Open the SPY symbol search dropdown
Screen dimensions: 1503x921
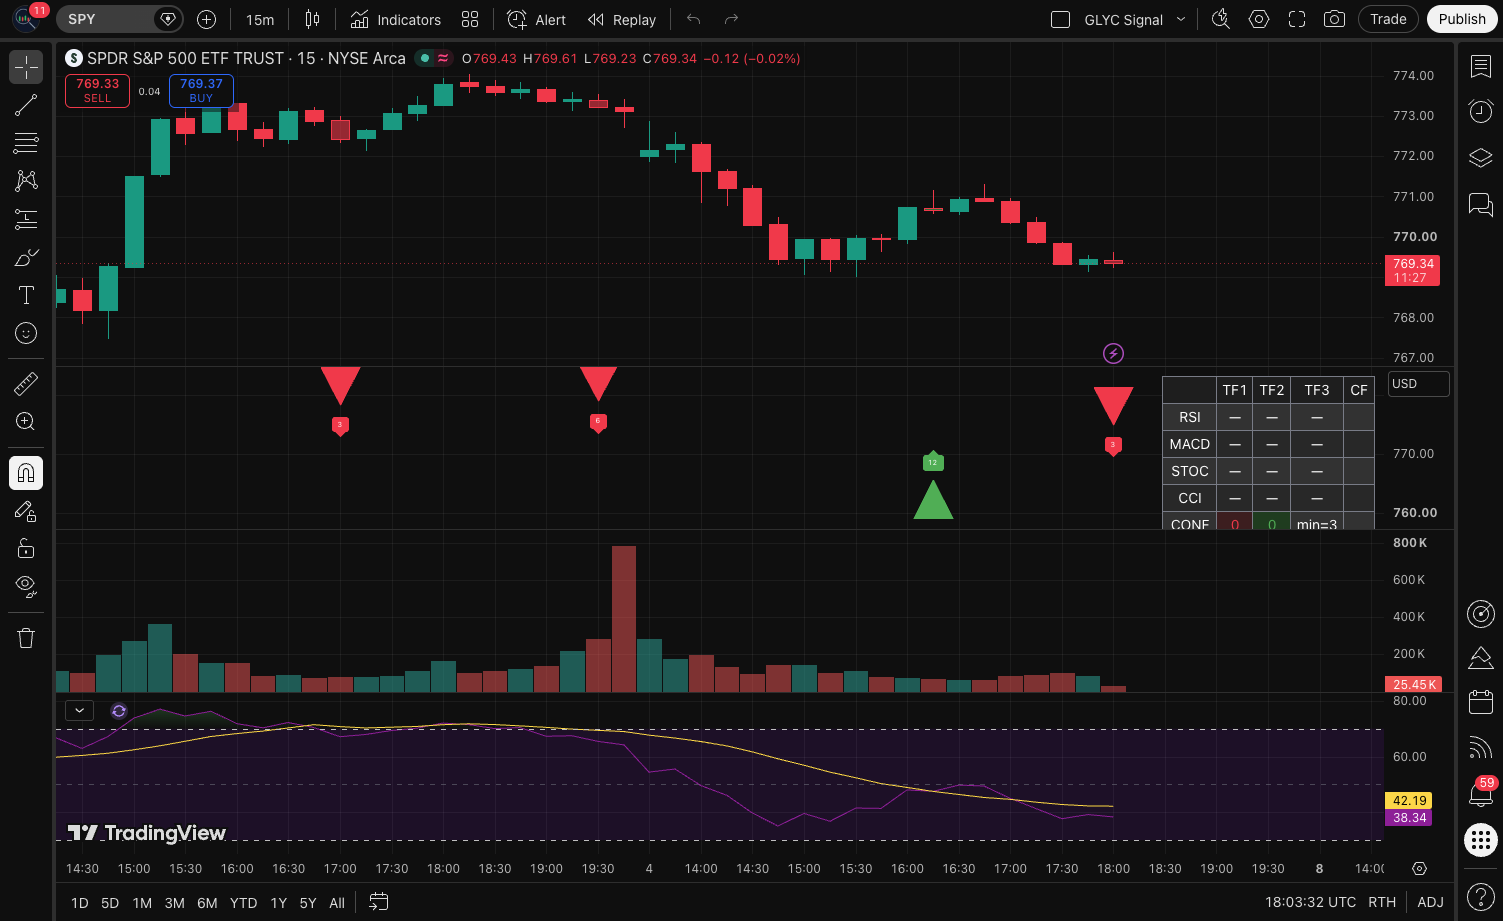pos(119,19)
